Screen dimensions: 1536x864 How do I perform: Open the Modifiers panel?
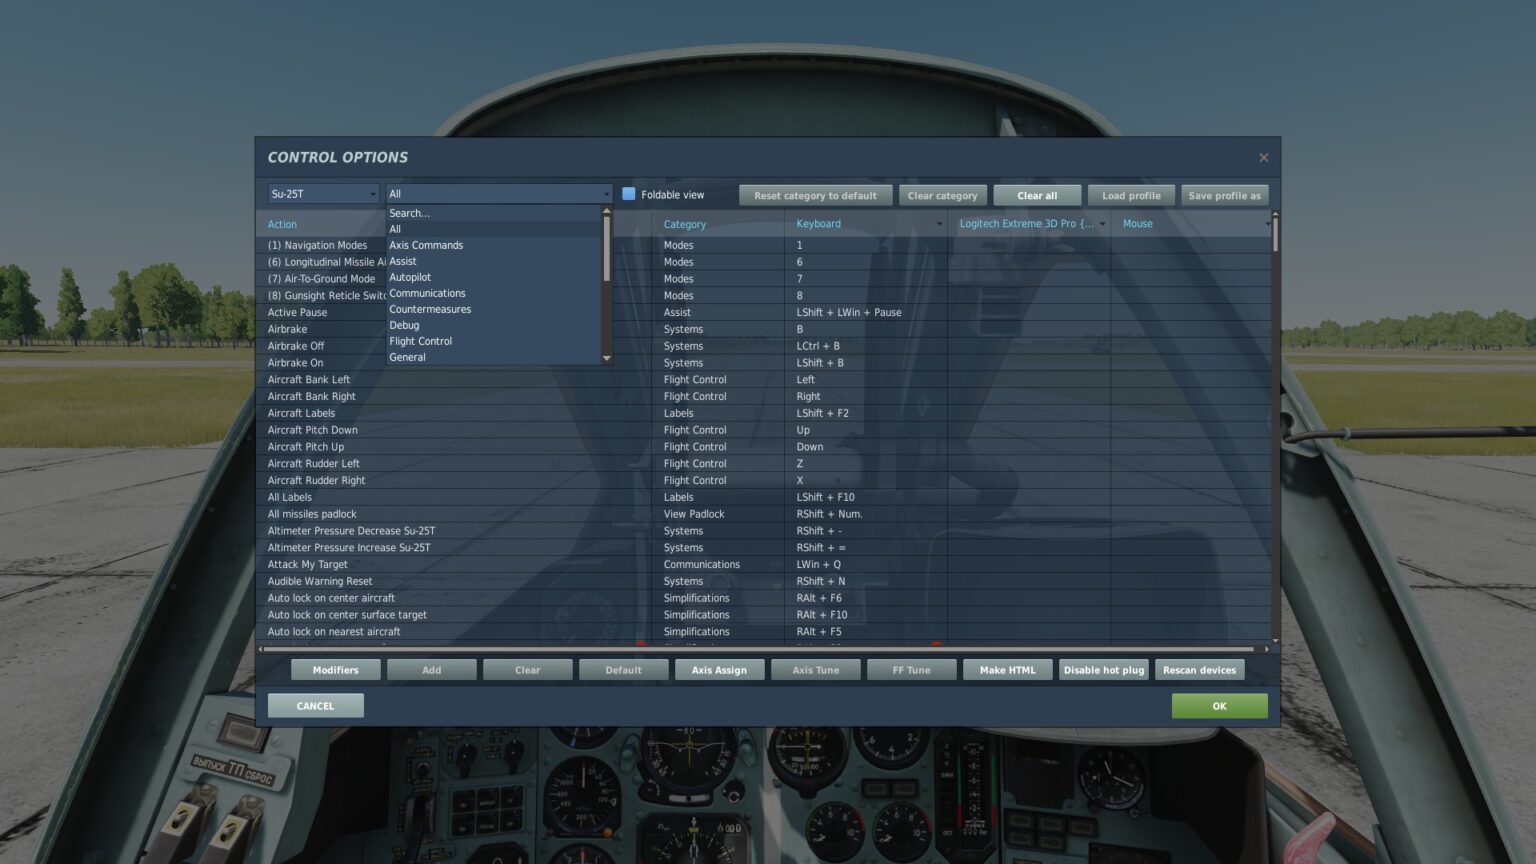tap(335, 669)
